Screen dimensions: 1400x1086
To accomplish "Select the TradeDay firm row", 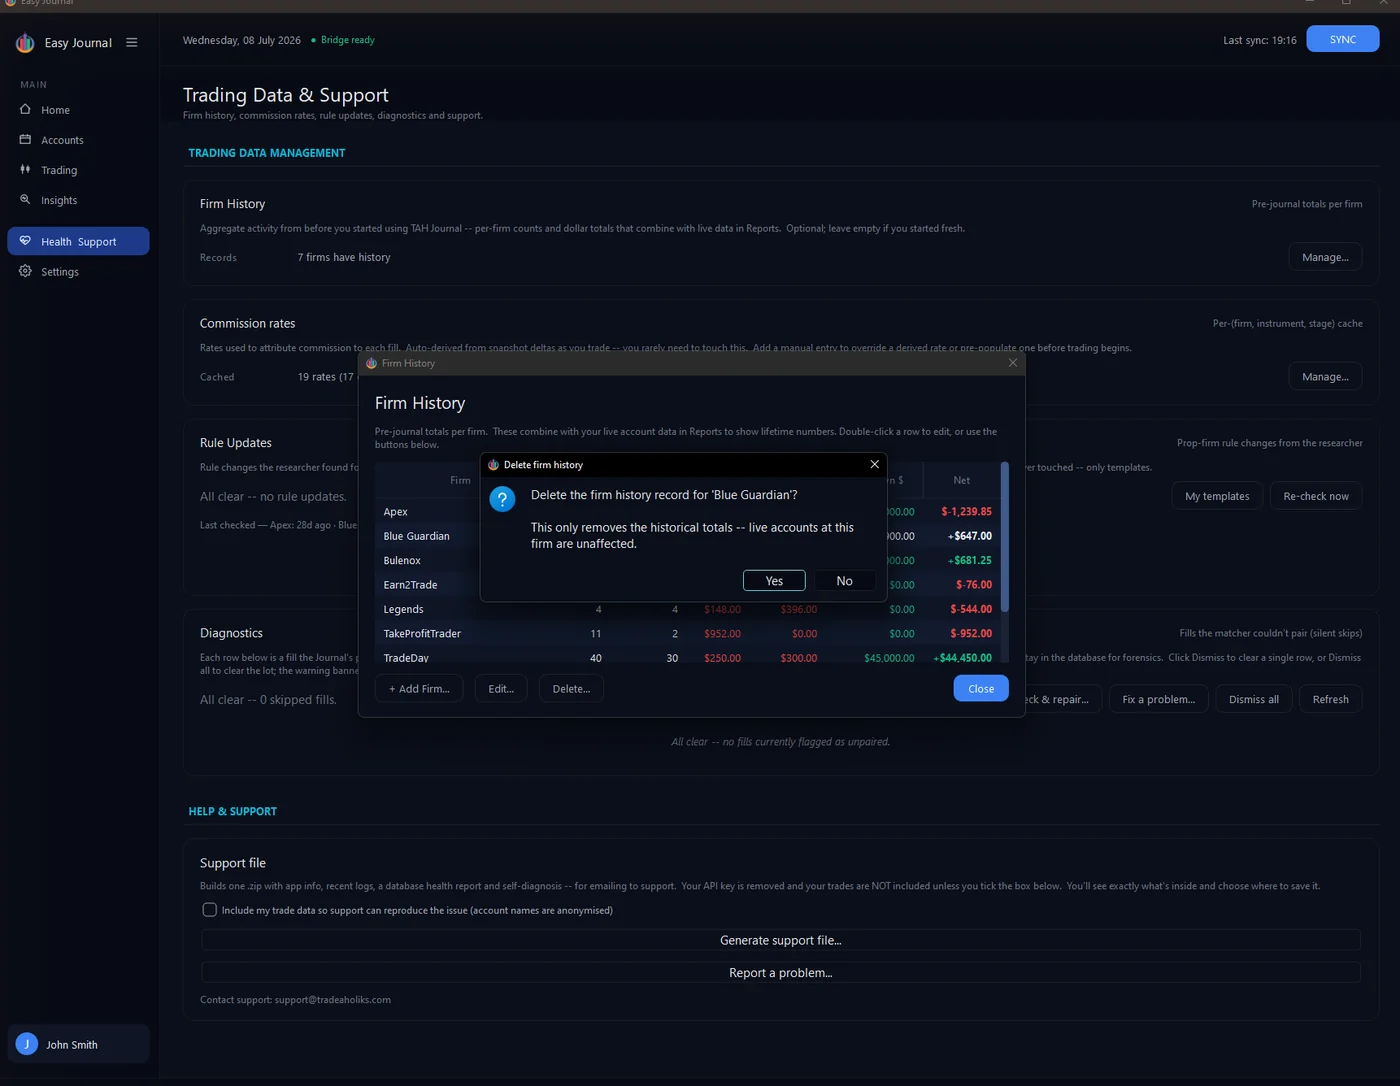I will 688,657.
